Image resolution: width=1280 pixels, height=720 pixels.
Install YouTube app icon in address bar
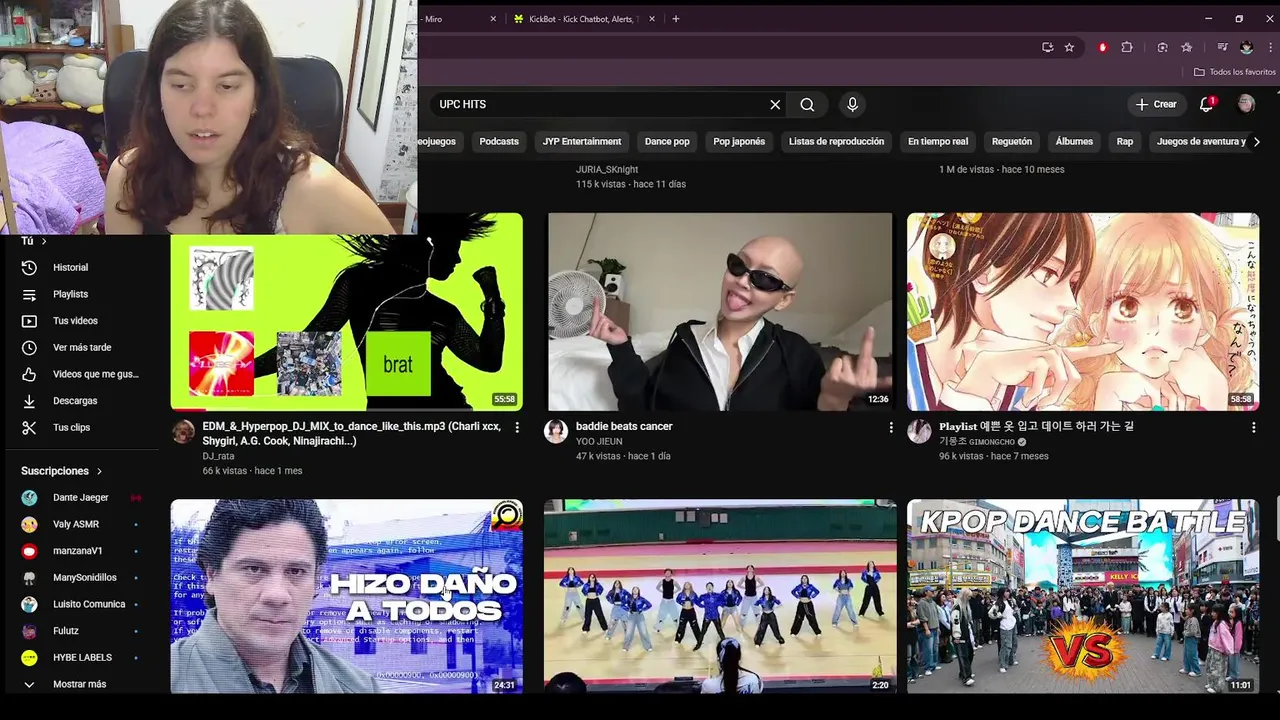(x=1047, y=47)
